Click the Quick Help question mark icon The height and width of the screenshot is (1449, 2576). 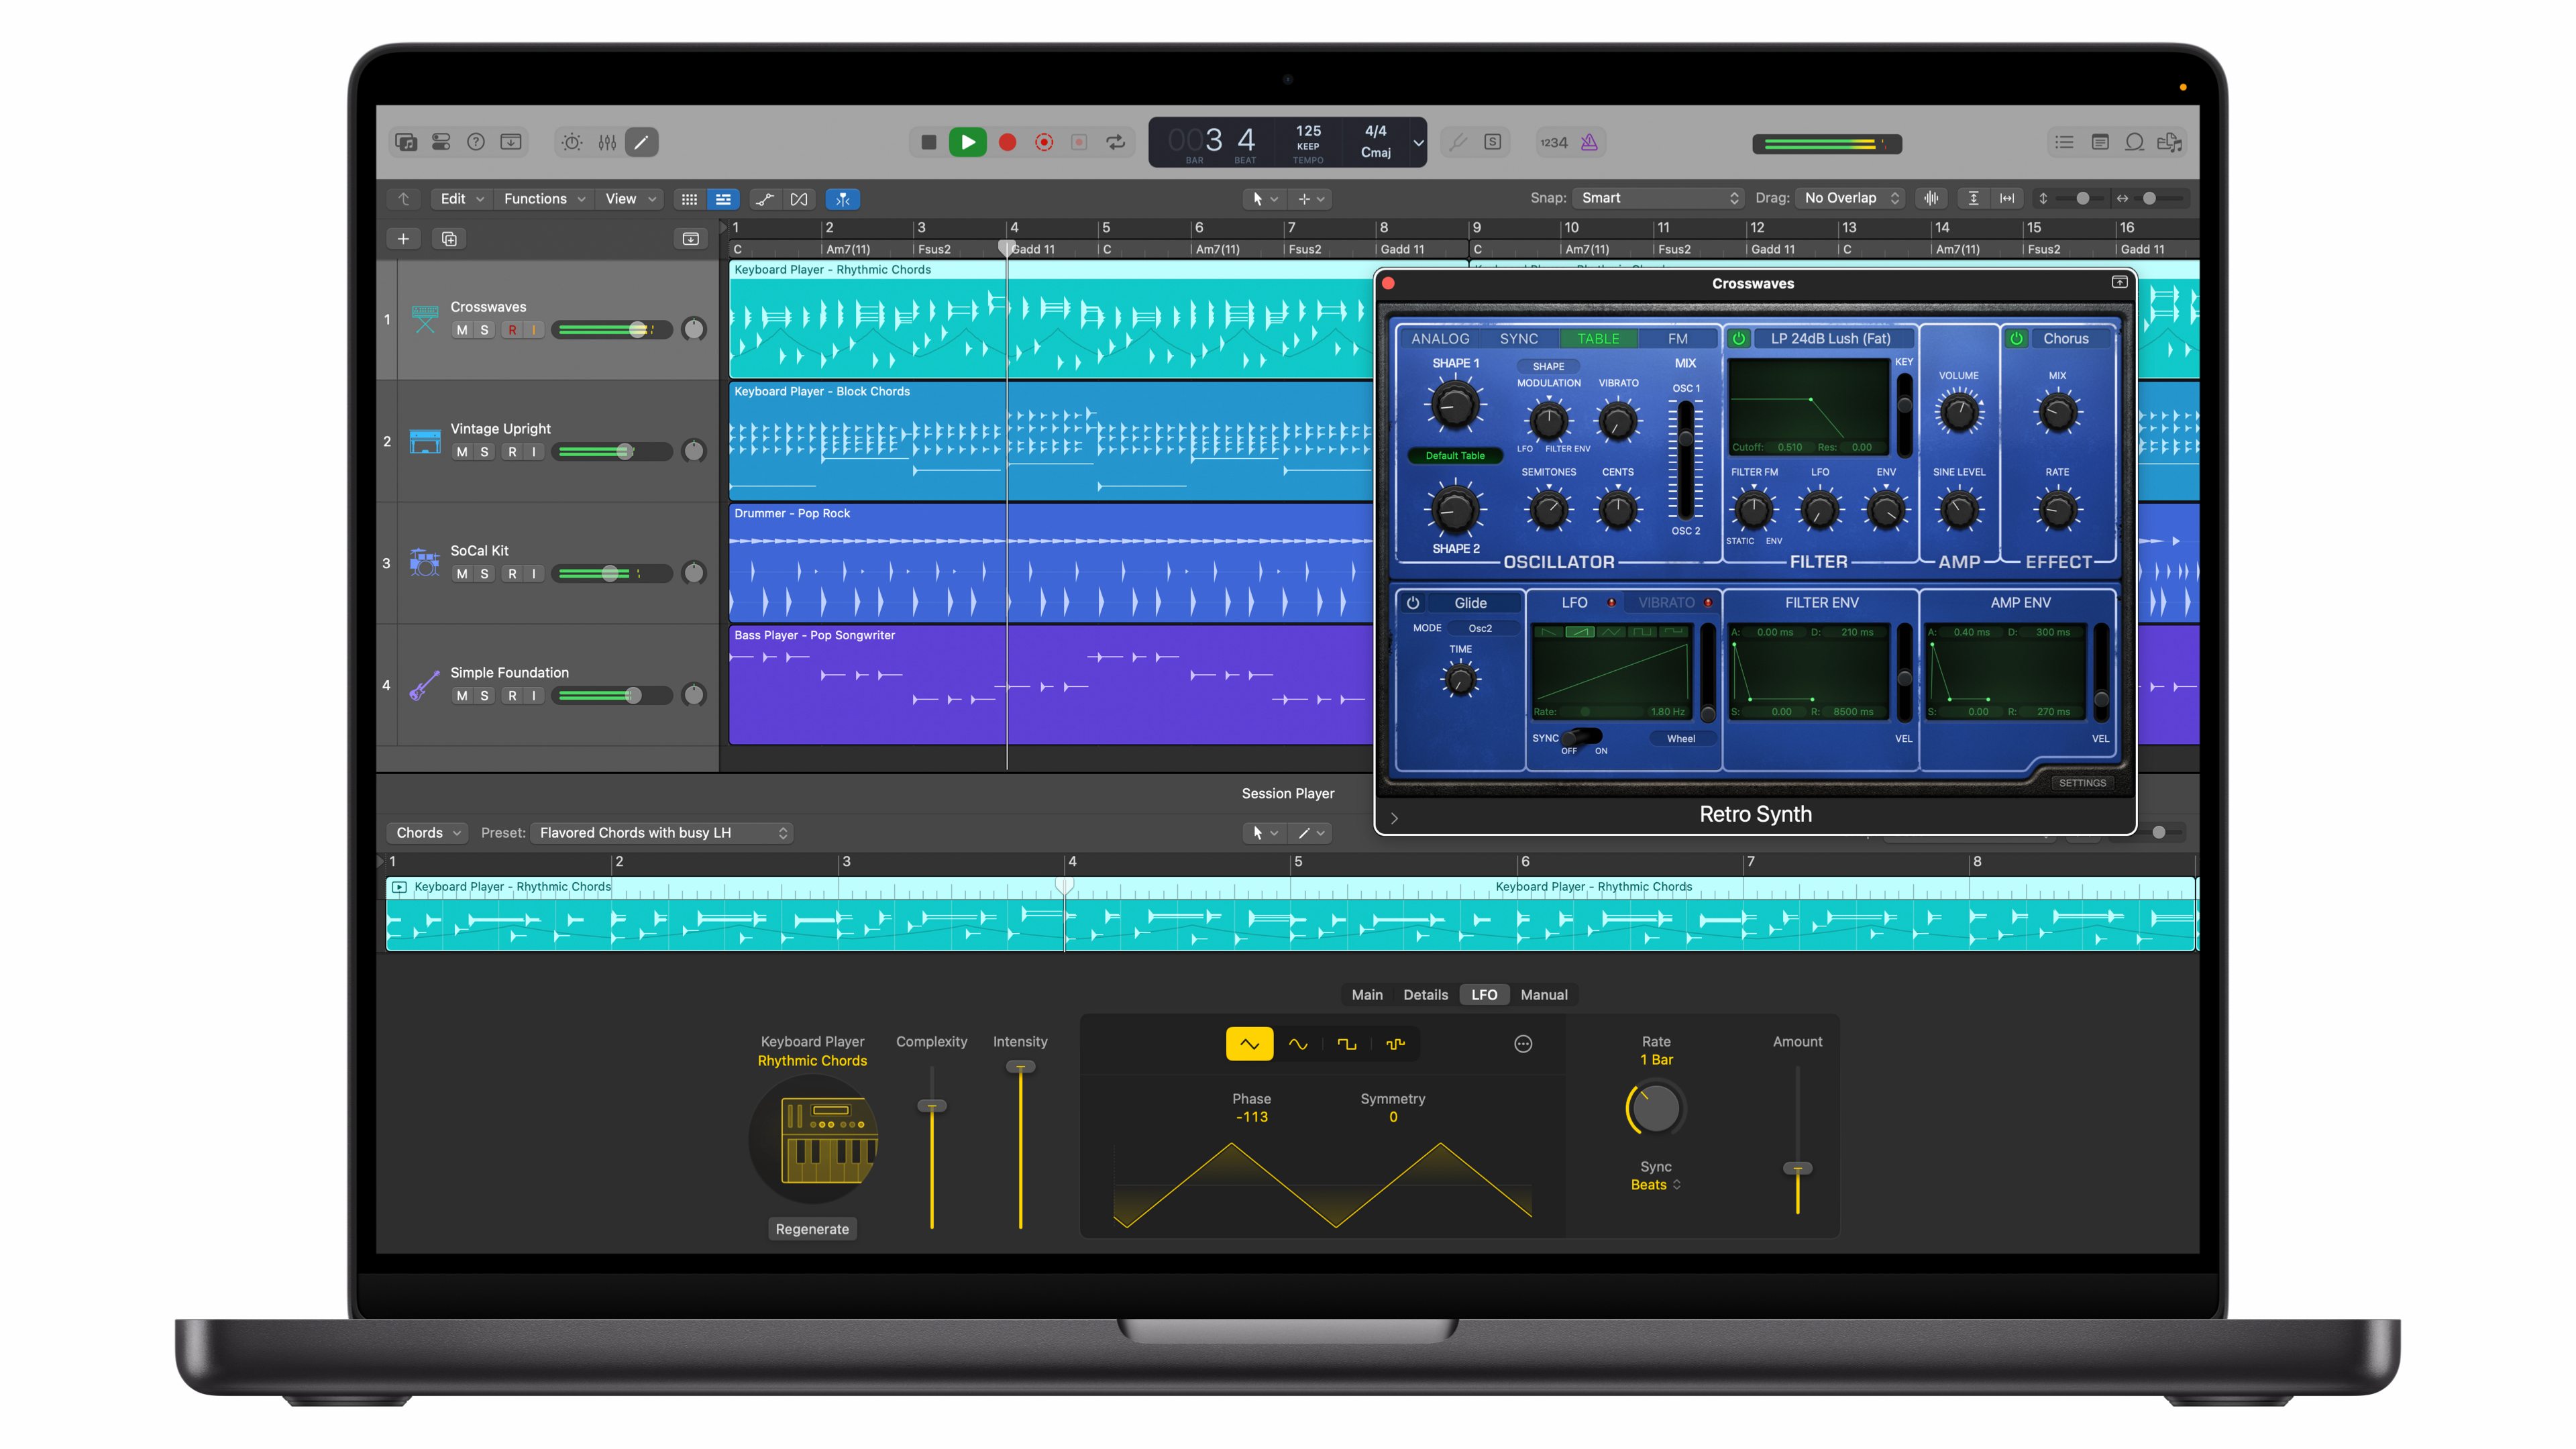click(476, 142)
